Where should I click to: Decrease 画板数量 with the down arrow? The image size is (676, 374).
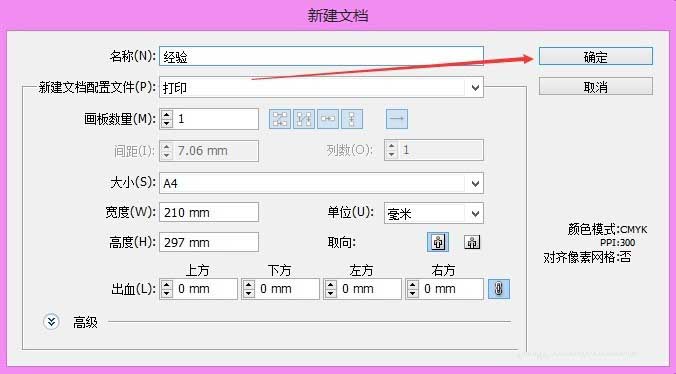tap(166, 124)
